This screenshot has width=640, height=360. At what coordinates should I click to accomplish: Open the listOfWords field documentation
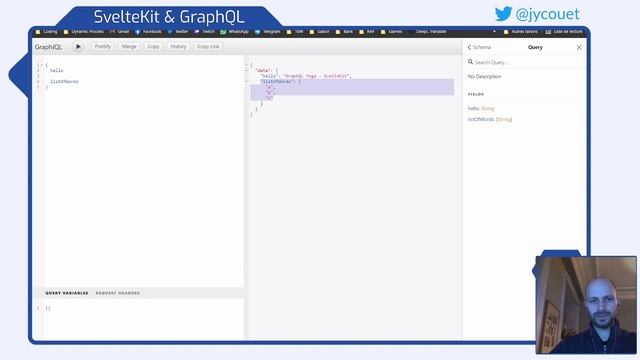click(481, 119)
